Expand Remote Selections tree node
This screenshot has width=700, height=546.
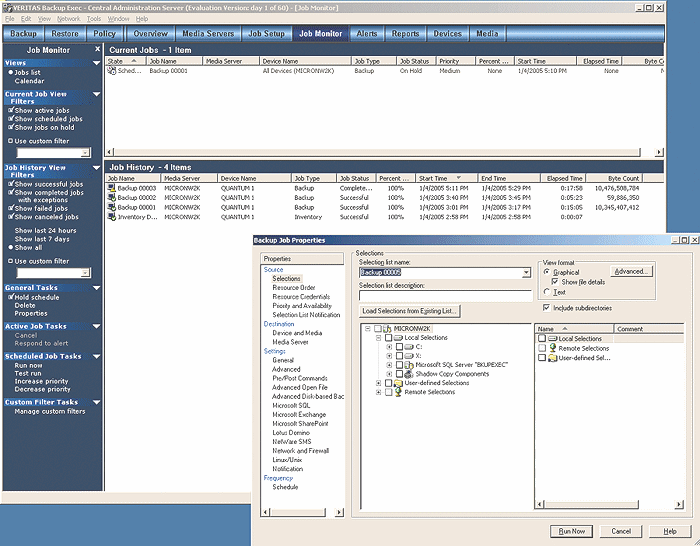click(x=379, y=392)
